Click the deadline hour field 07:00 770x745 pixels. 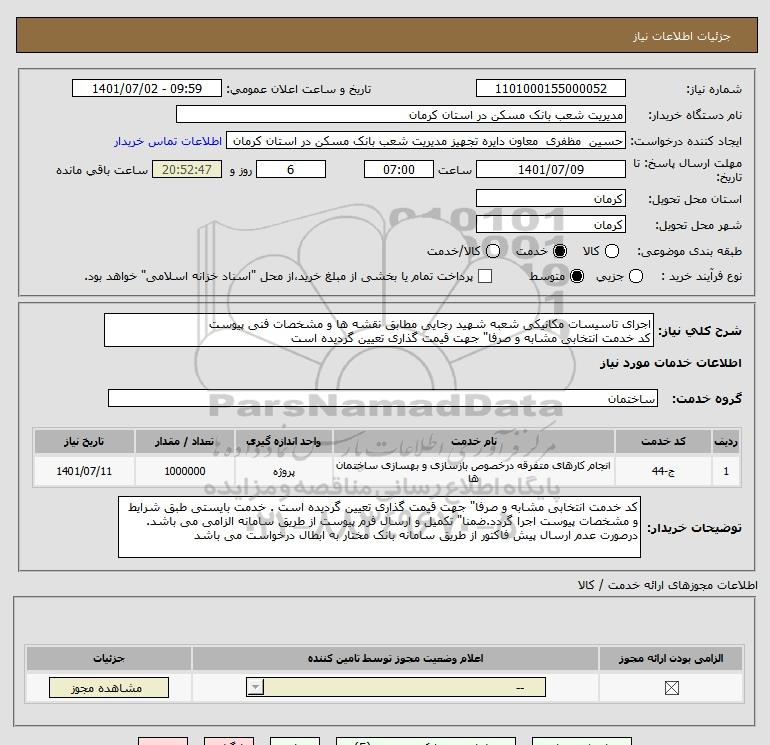[399, 169]
